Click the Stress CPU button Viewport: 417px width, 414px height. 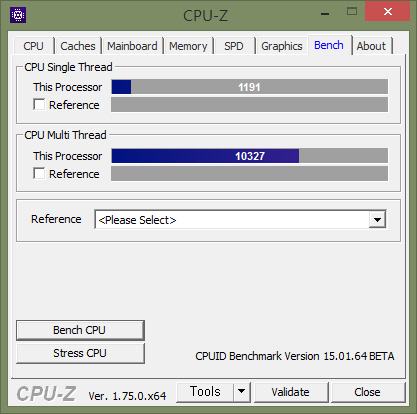tap(80, 353)
